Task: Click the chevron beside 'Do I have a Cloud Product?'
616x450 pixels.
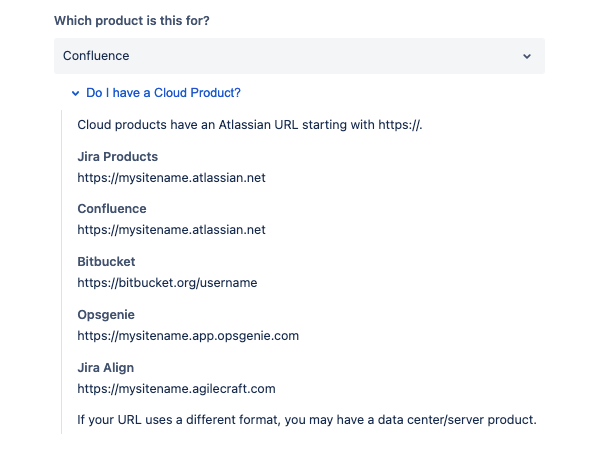Action: click(x=75, y=93)
